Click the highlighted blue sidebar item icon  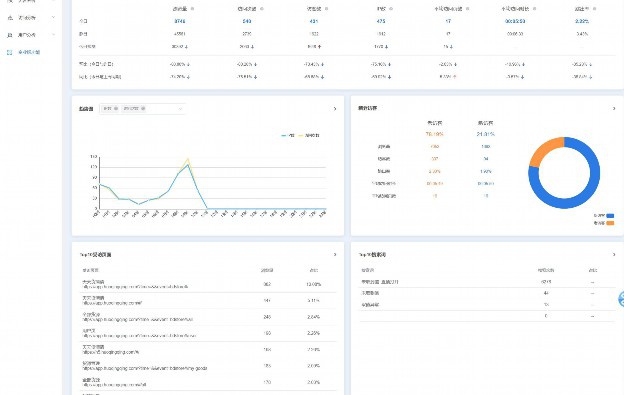click(10, 52)
